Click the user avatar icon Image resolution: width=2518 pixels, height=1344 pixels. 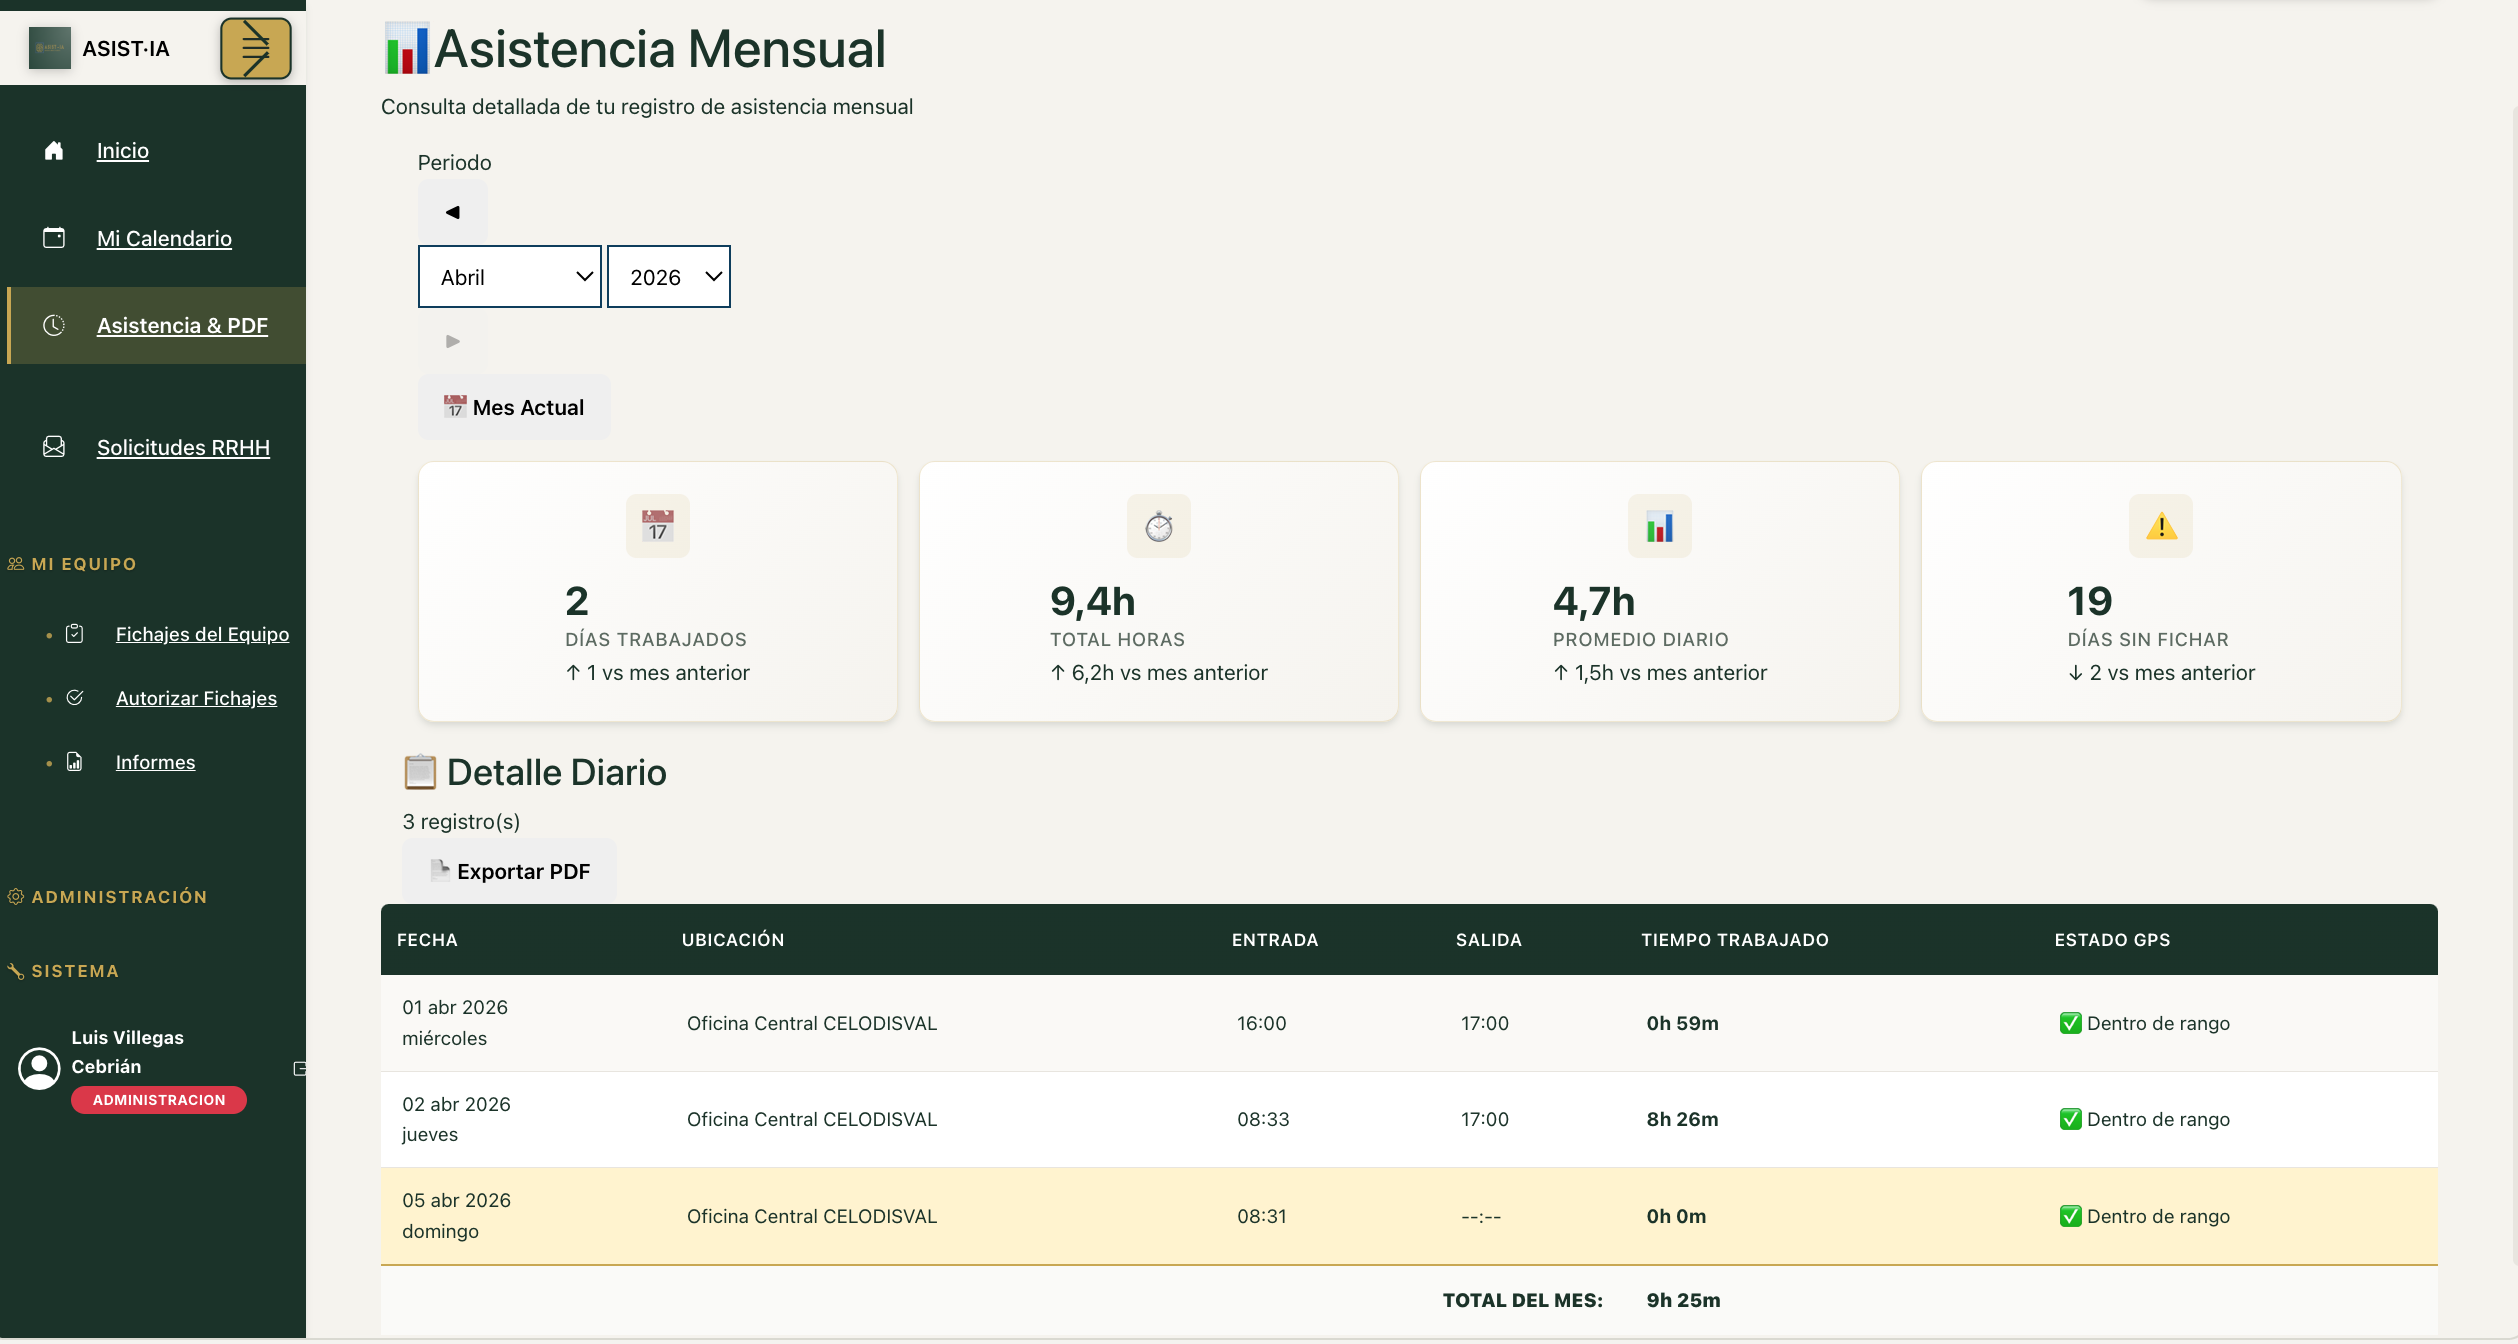pyautogui.click(x=39, y=1068)
